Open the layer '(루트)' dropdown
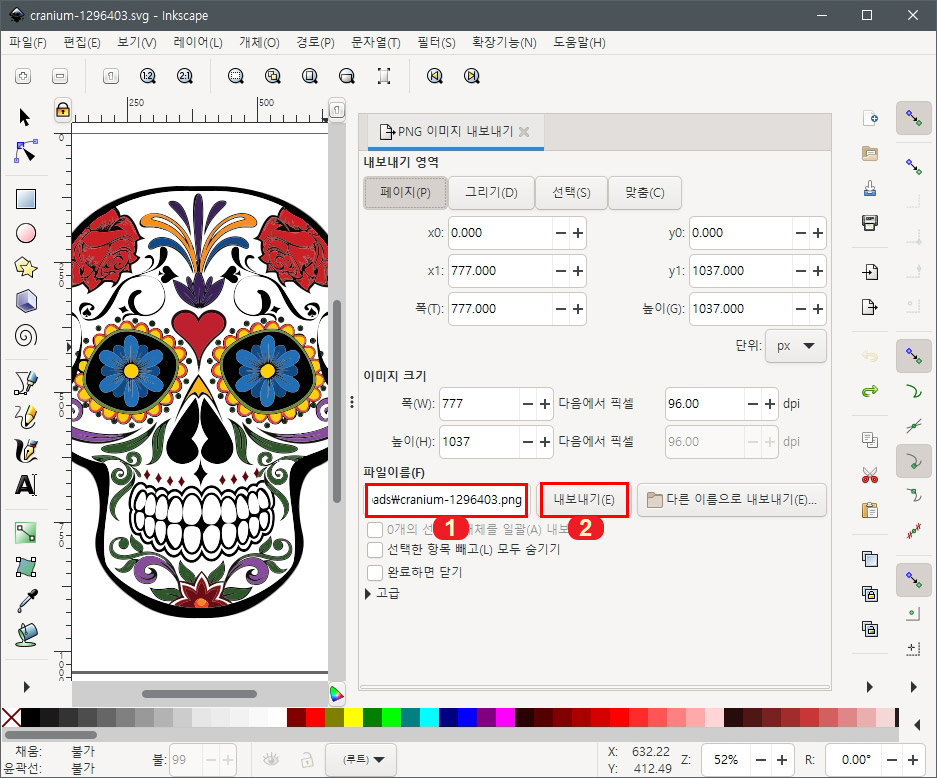The height and width of the screenshot is (778, 937). pyautogui.click(x=362, y=759)
